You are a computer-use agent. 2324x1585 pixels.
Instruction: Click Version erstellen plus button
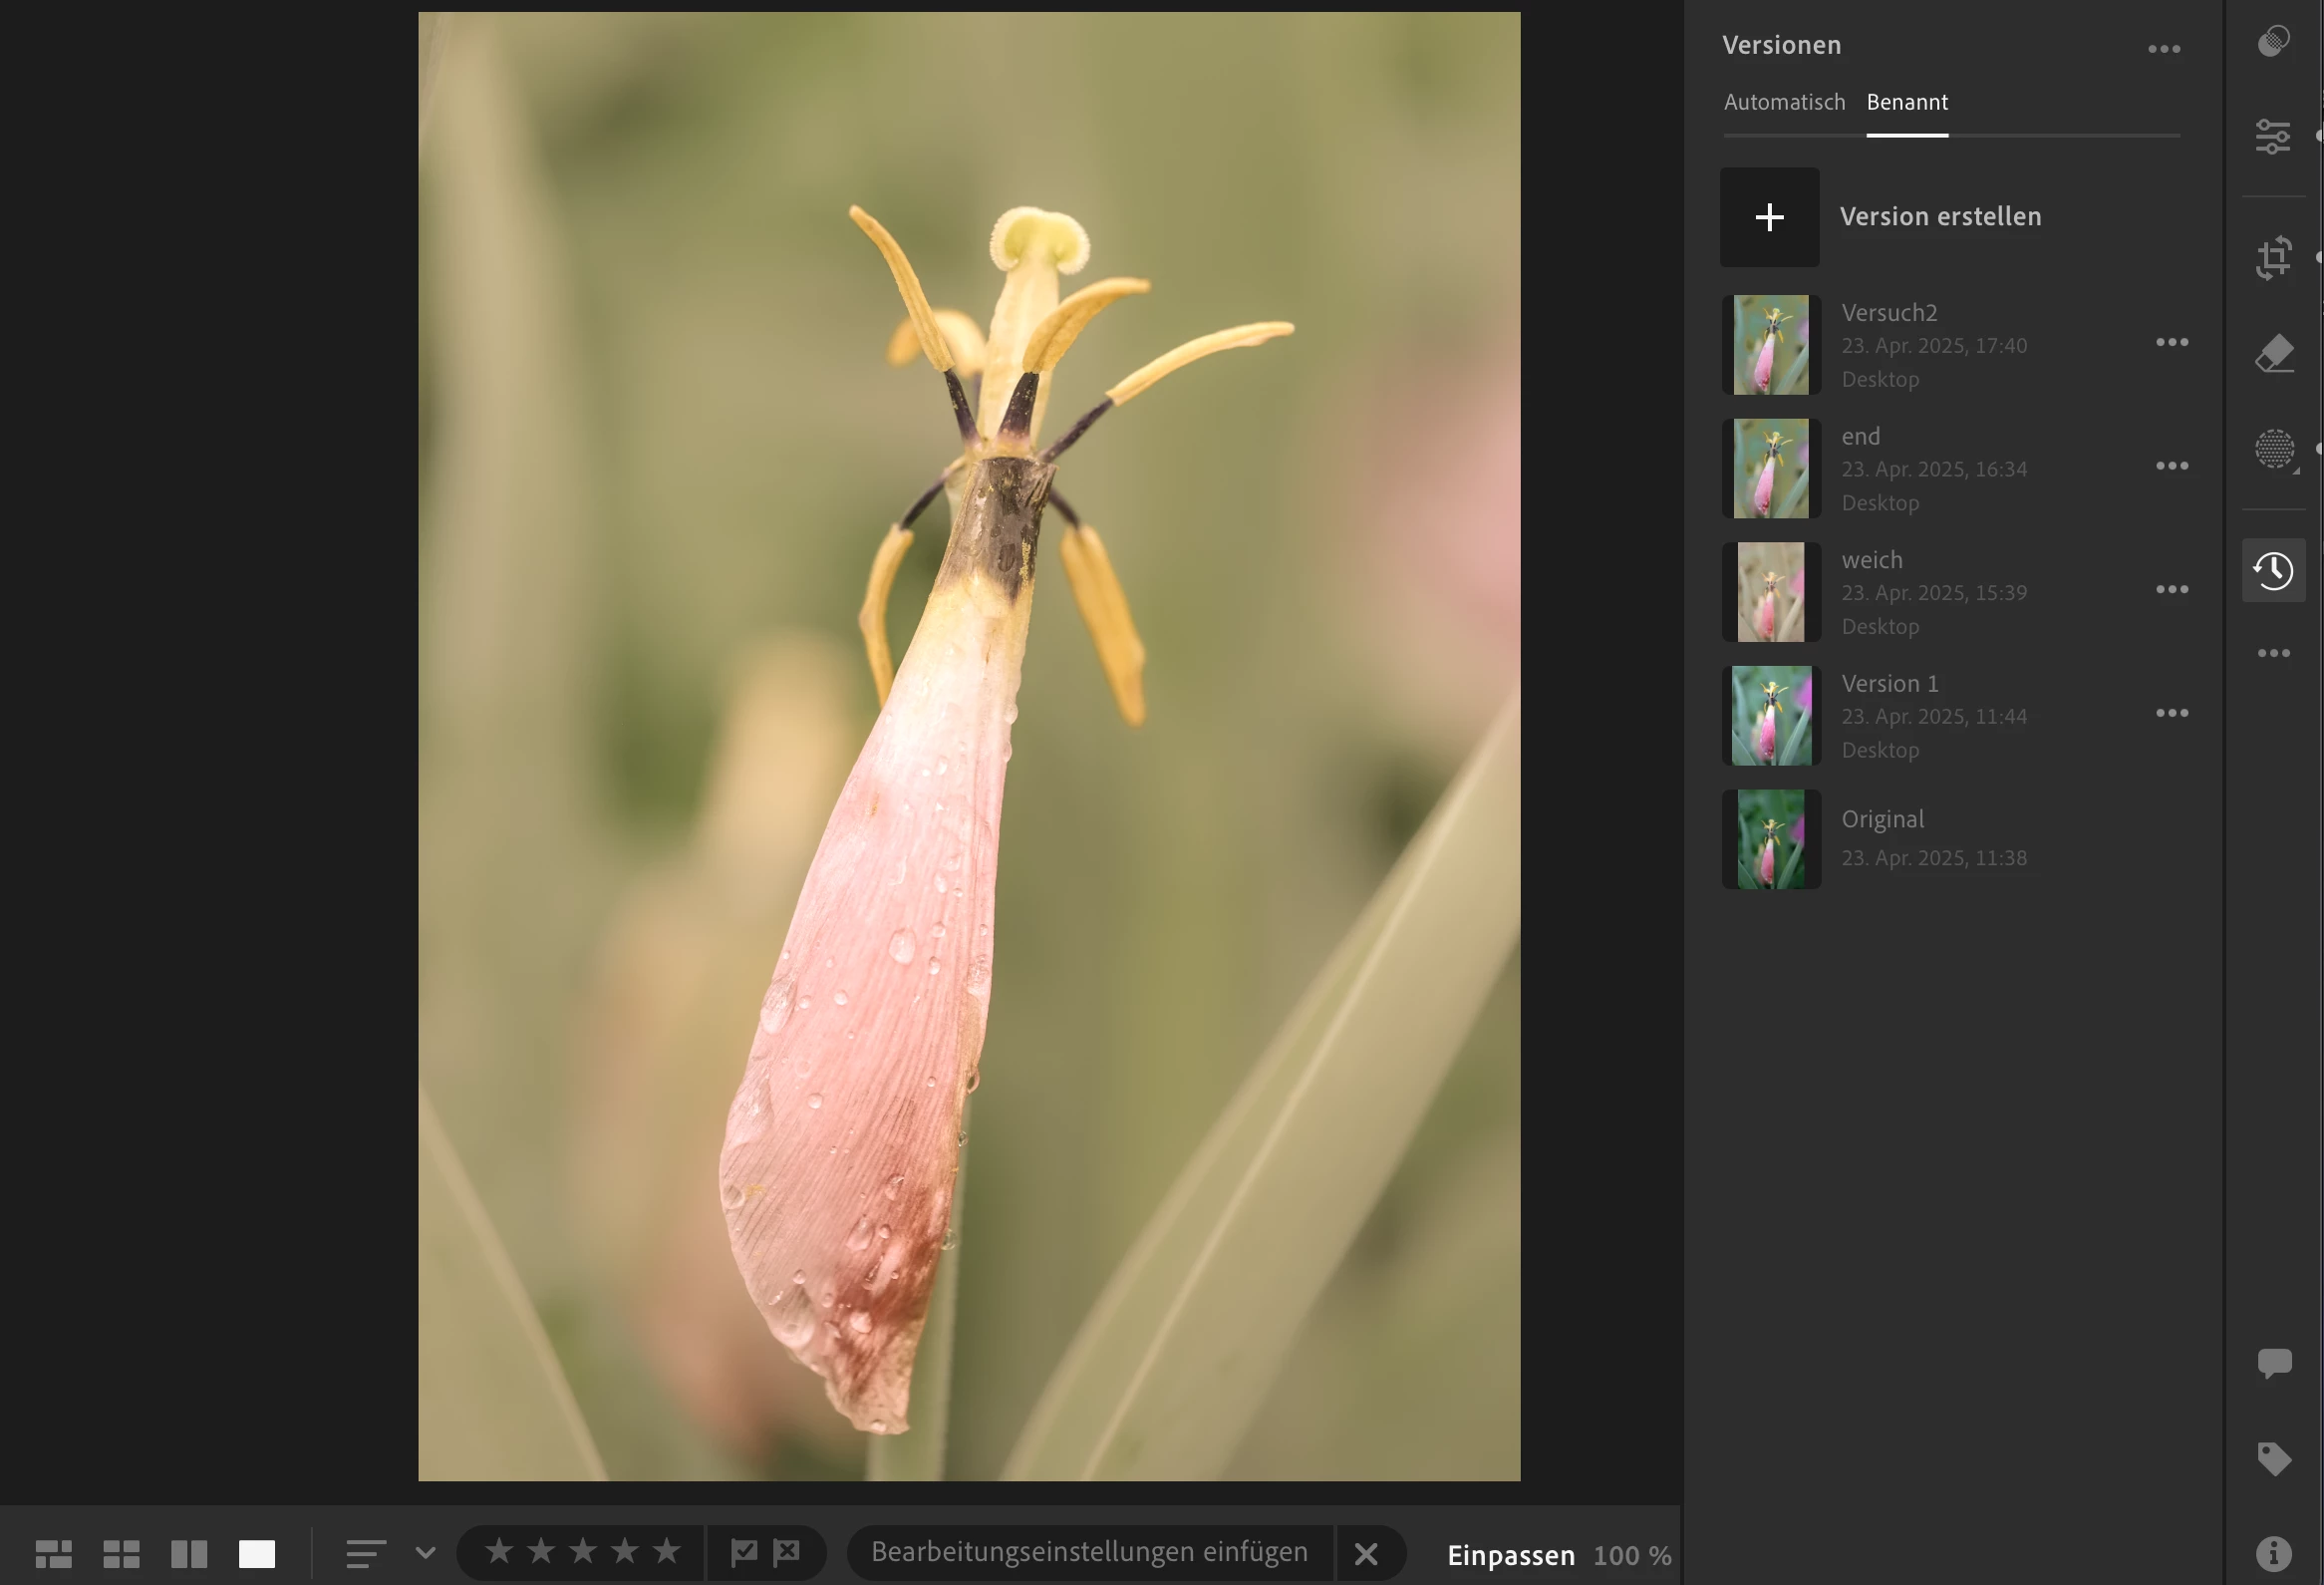pyautogui.click(x=1769, y=217)
